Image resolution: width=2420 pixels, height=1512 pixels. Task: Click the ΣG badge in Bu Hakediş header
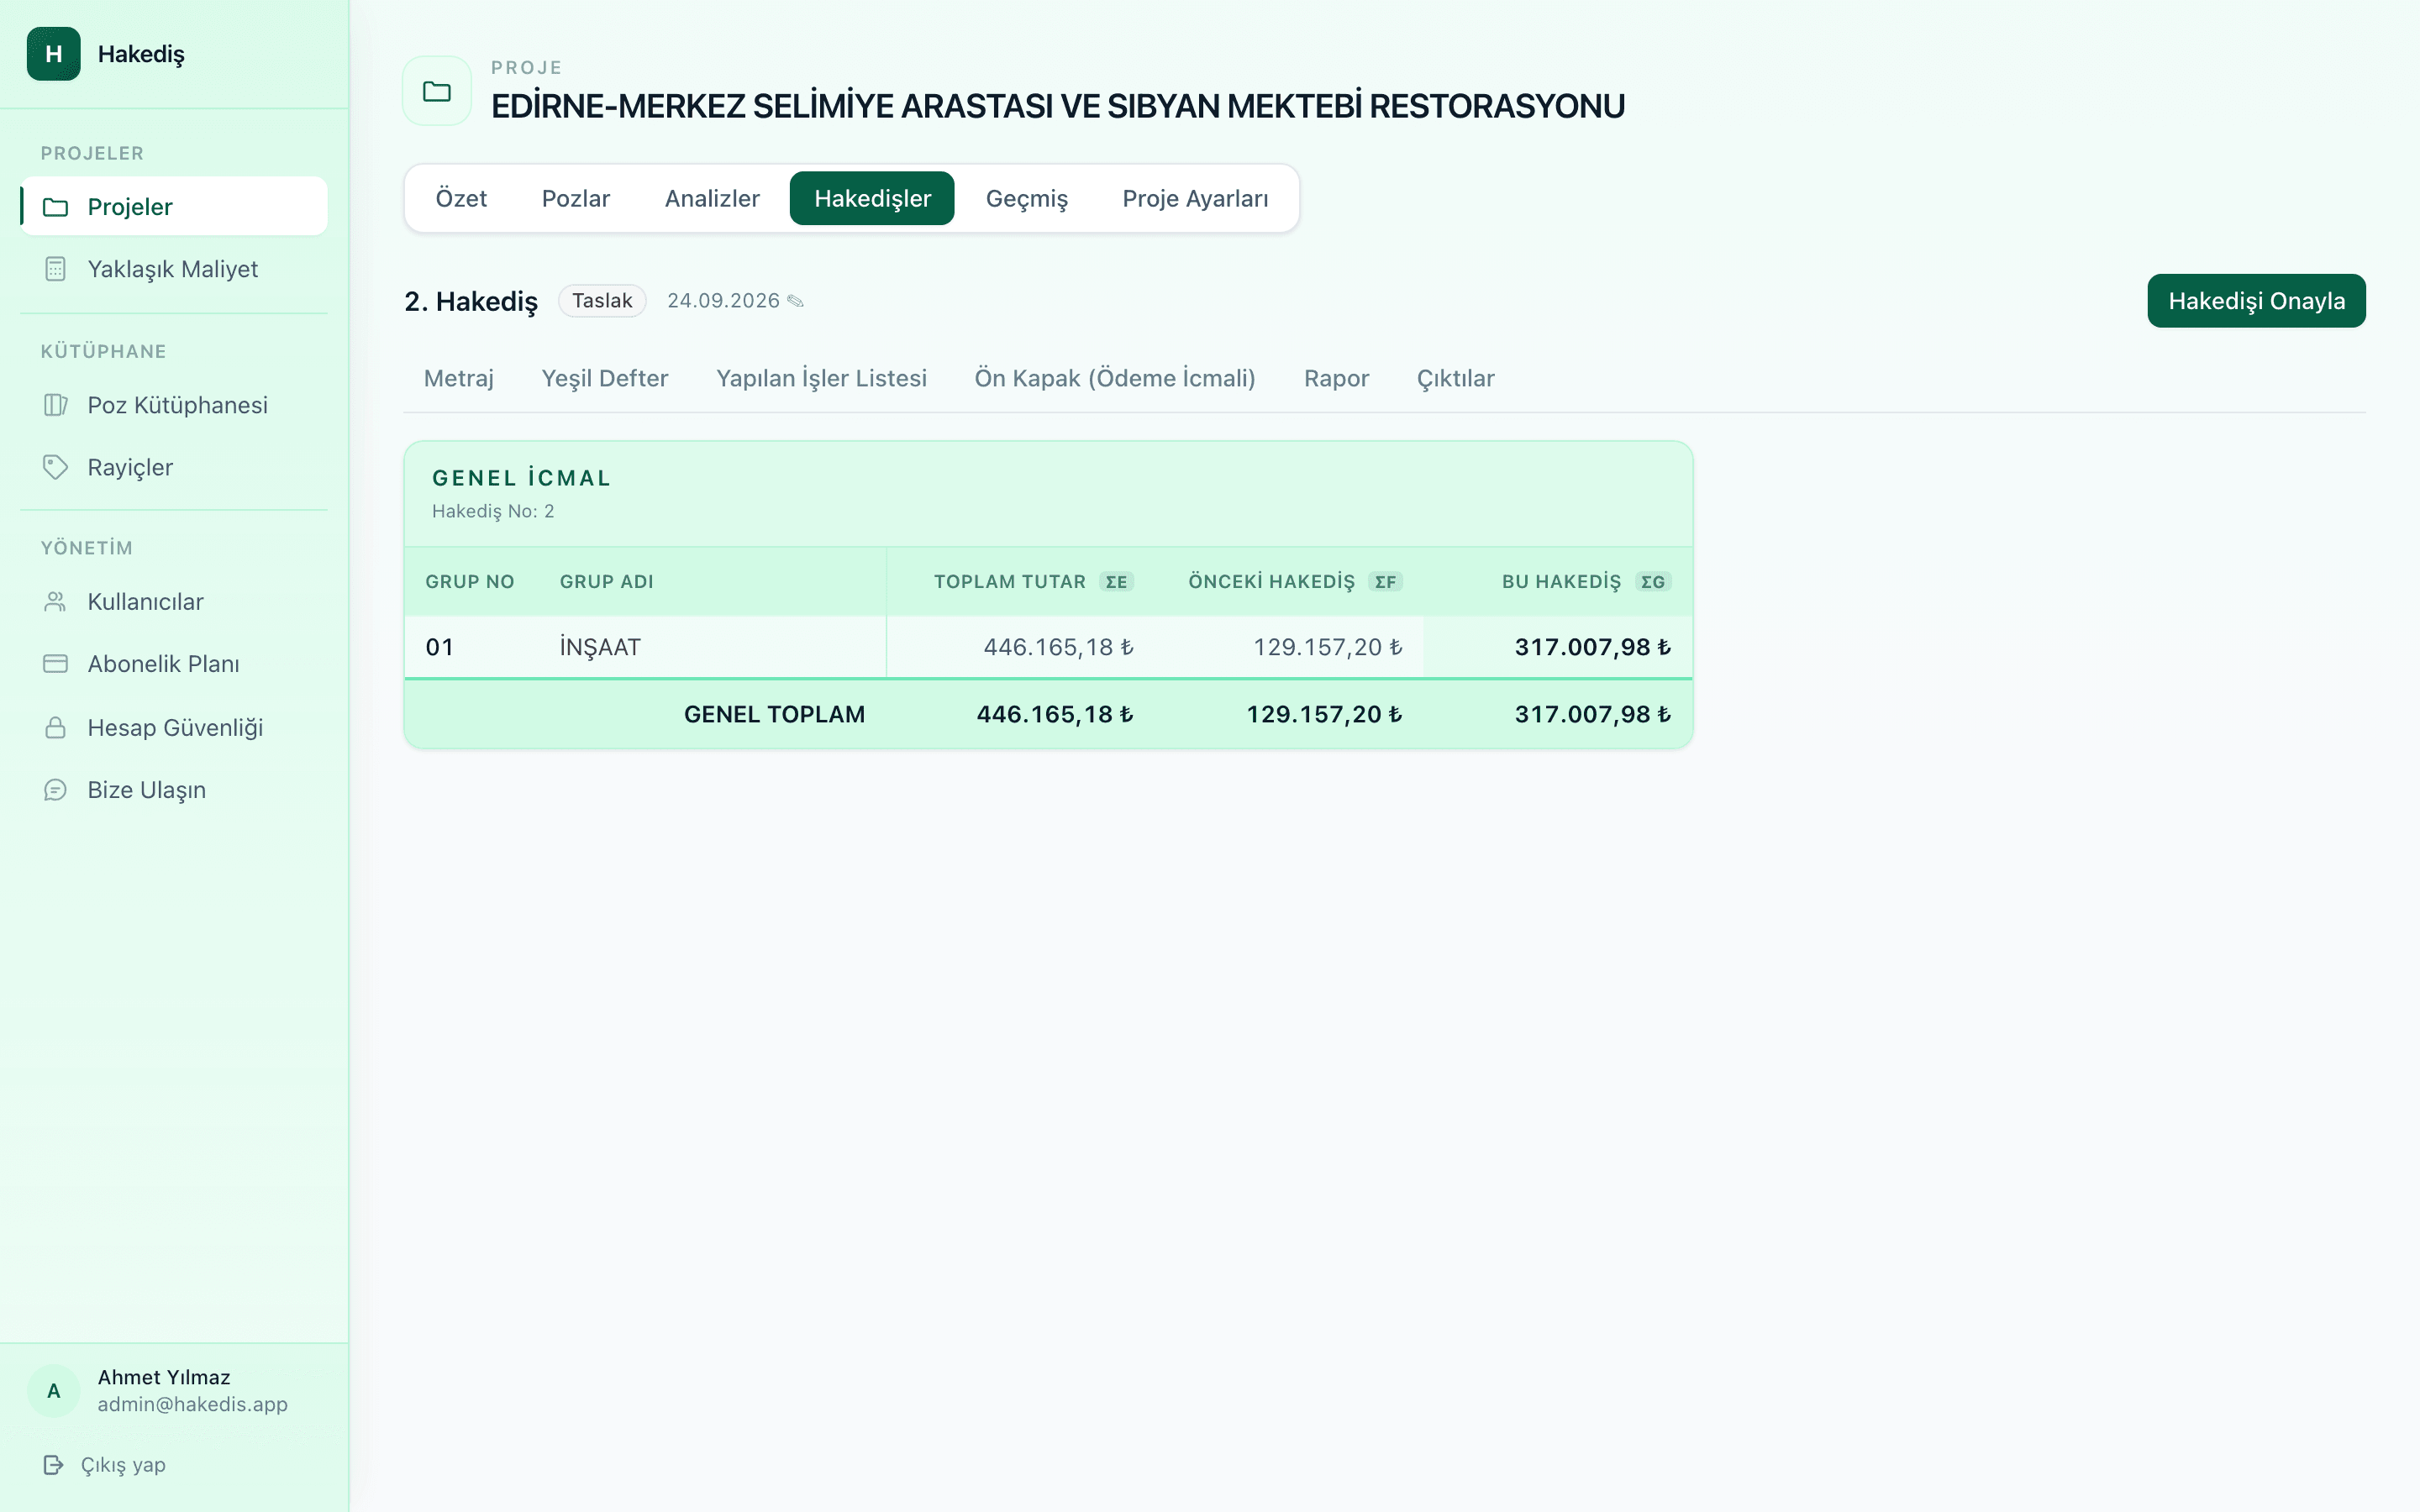(x=1653, y=582)
